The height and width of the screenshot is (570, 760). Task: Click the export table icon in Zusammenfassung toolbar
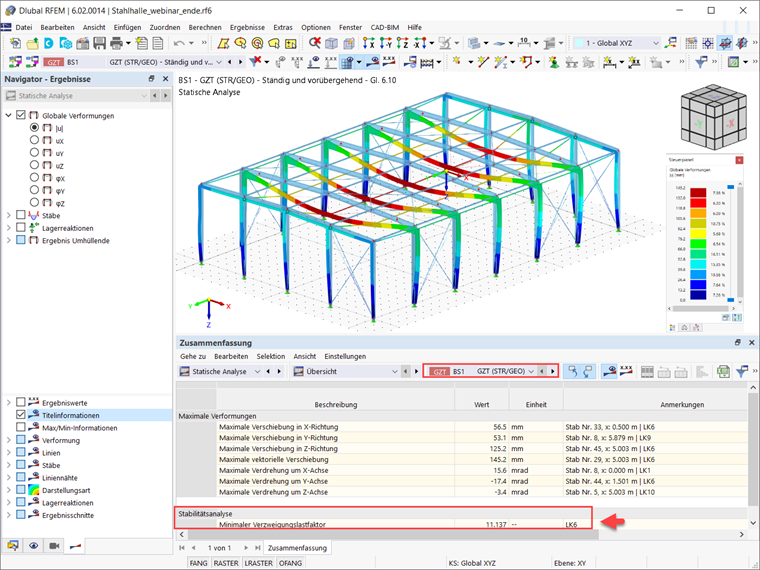click(x=723, y=372)
